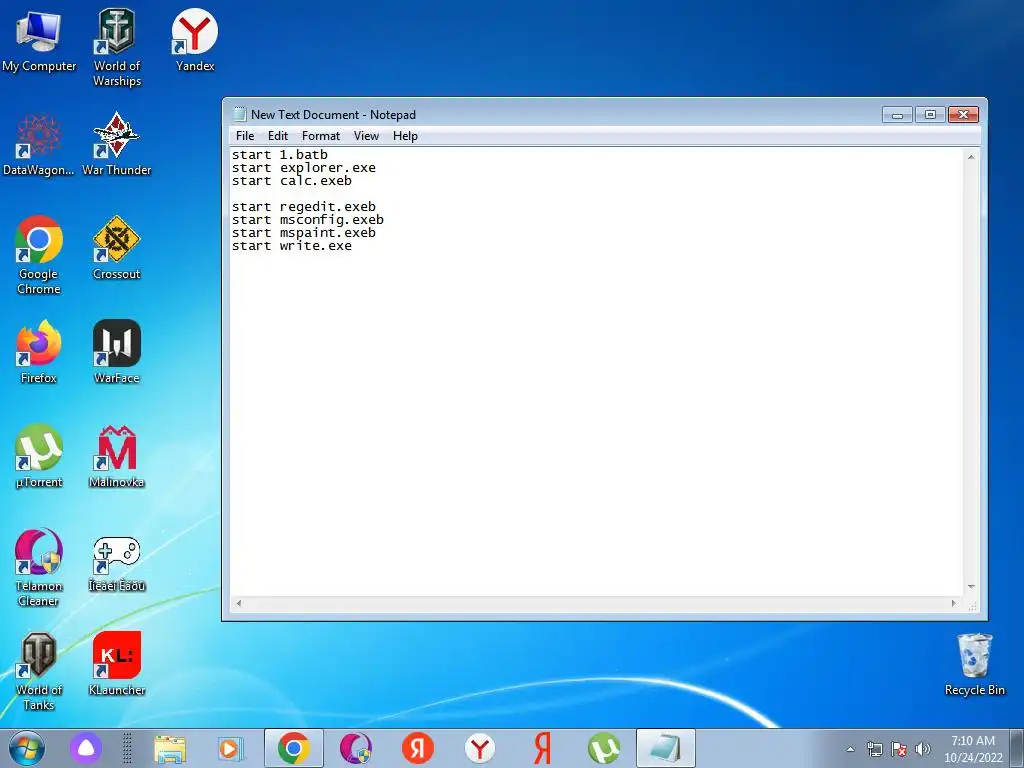
Task: Open the Windows Start menu
Action: pyautogui.click(x=27, y=748)
